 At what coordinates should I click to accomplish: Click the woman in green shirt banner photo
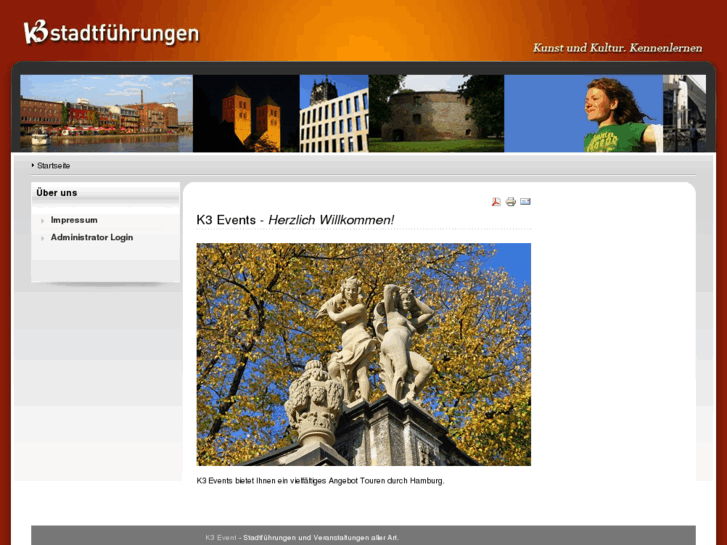[583, 114]
